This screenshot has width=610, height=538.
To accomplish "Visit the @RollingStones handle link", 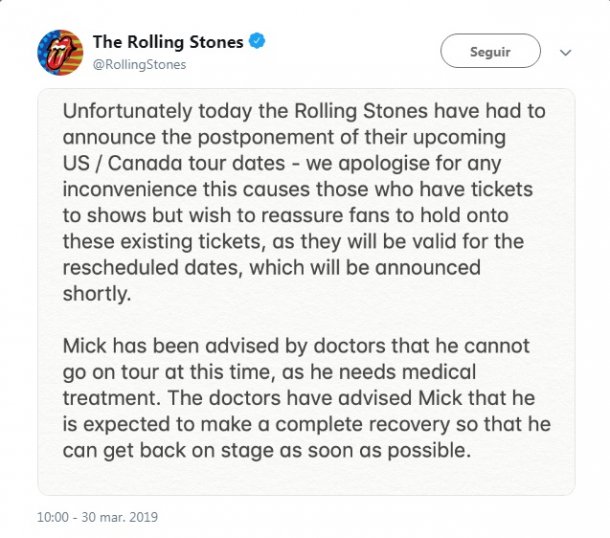I will [139, 64].
